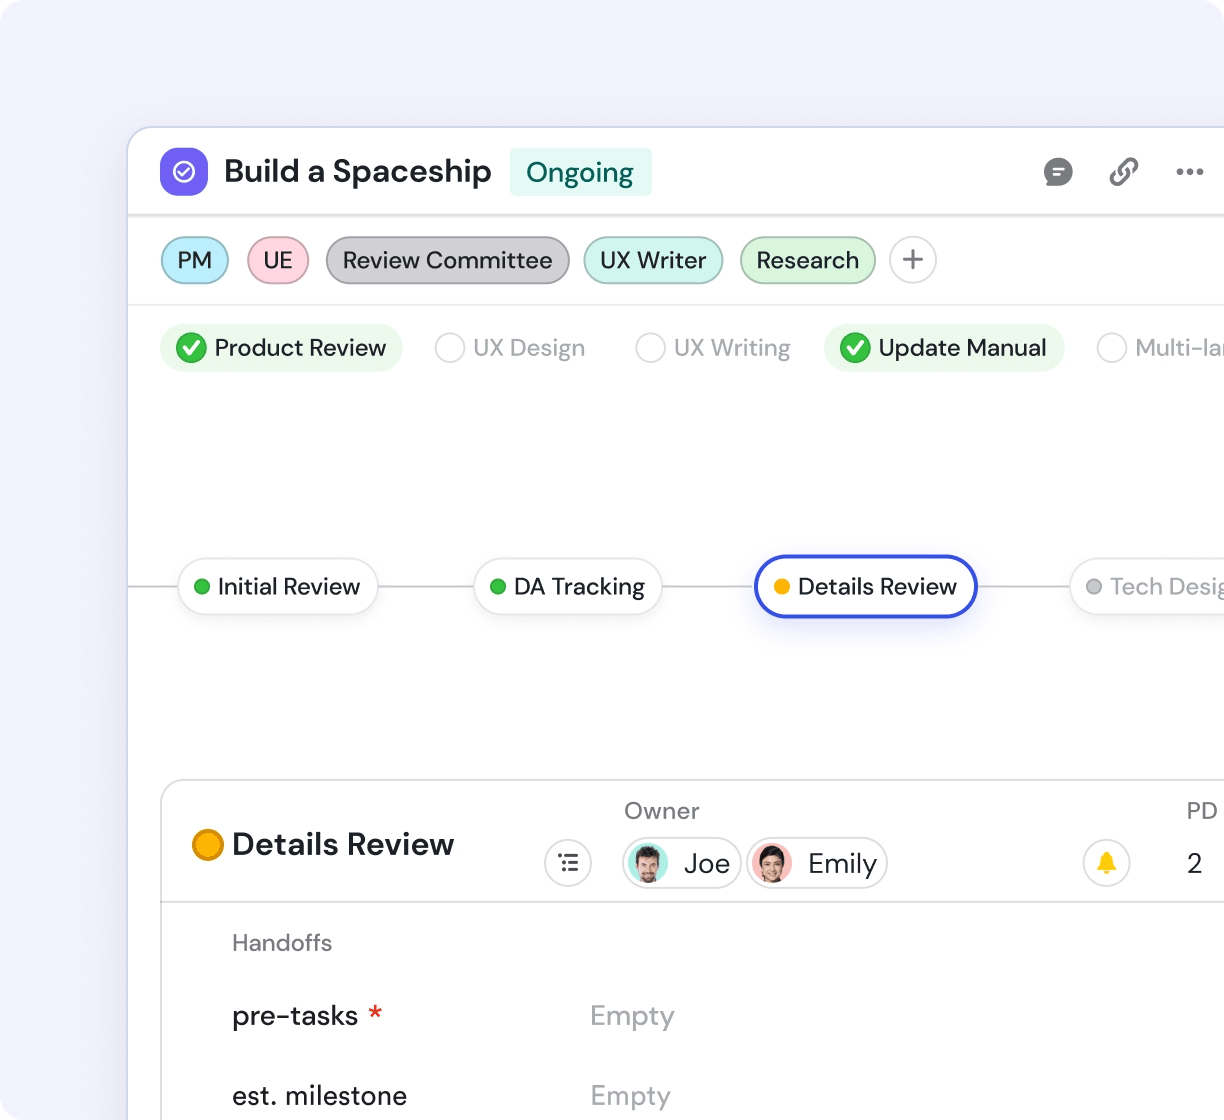Copy link using the chain icon
This screenshot has height=1120, width=1224.
(x=1124, y=172)
